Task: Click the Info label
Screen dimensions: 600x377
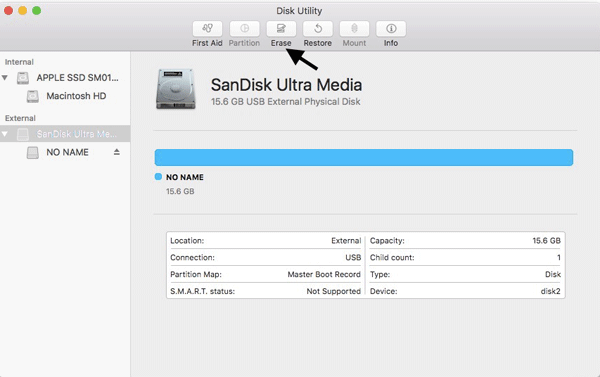Action: click(391, 43)
